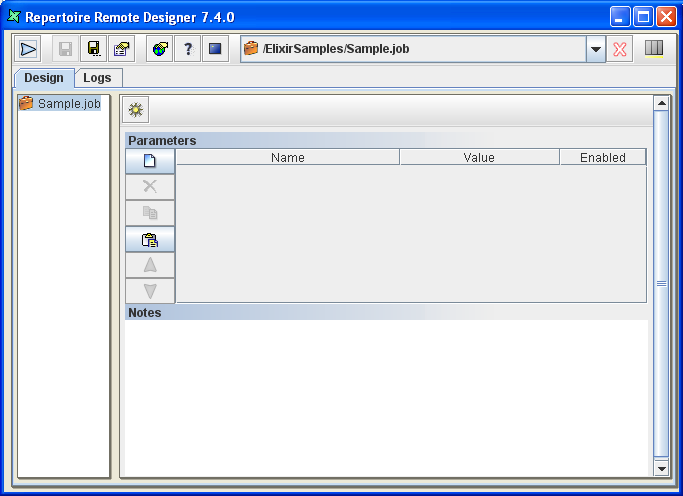Screen dimensions: 683x496
Task: Add a new parameter with page icon
Action: point(150,160)
